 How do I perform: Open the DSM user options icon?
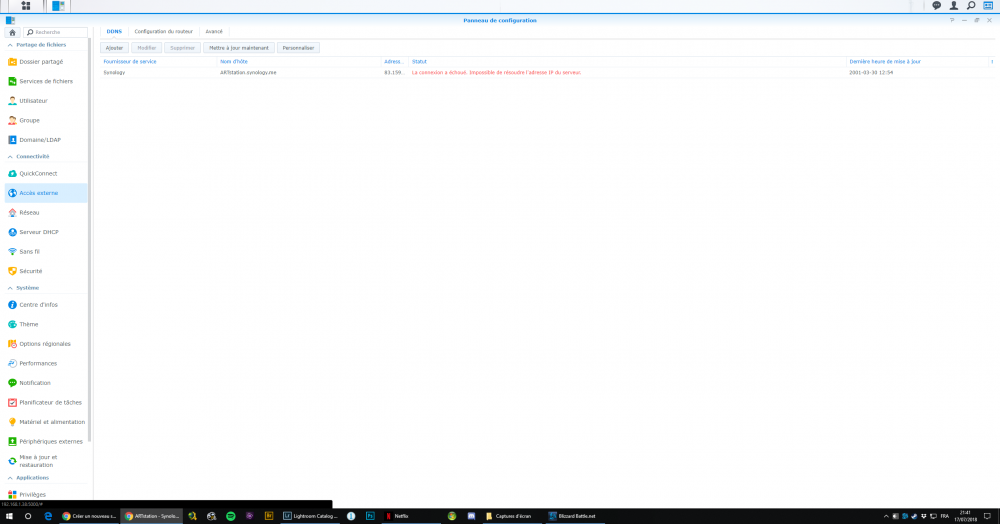point(953,6)
